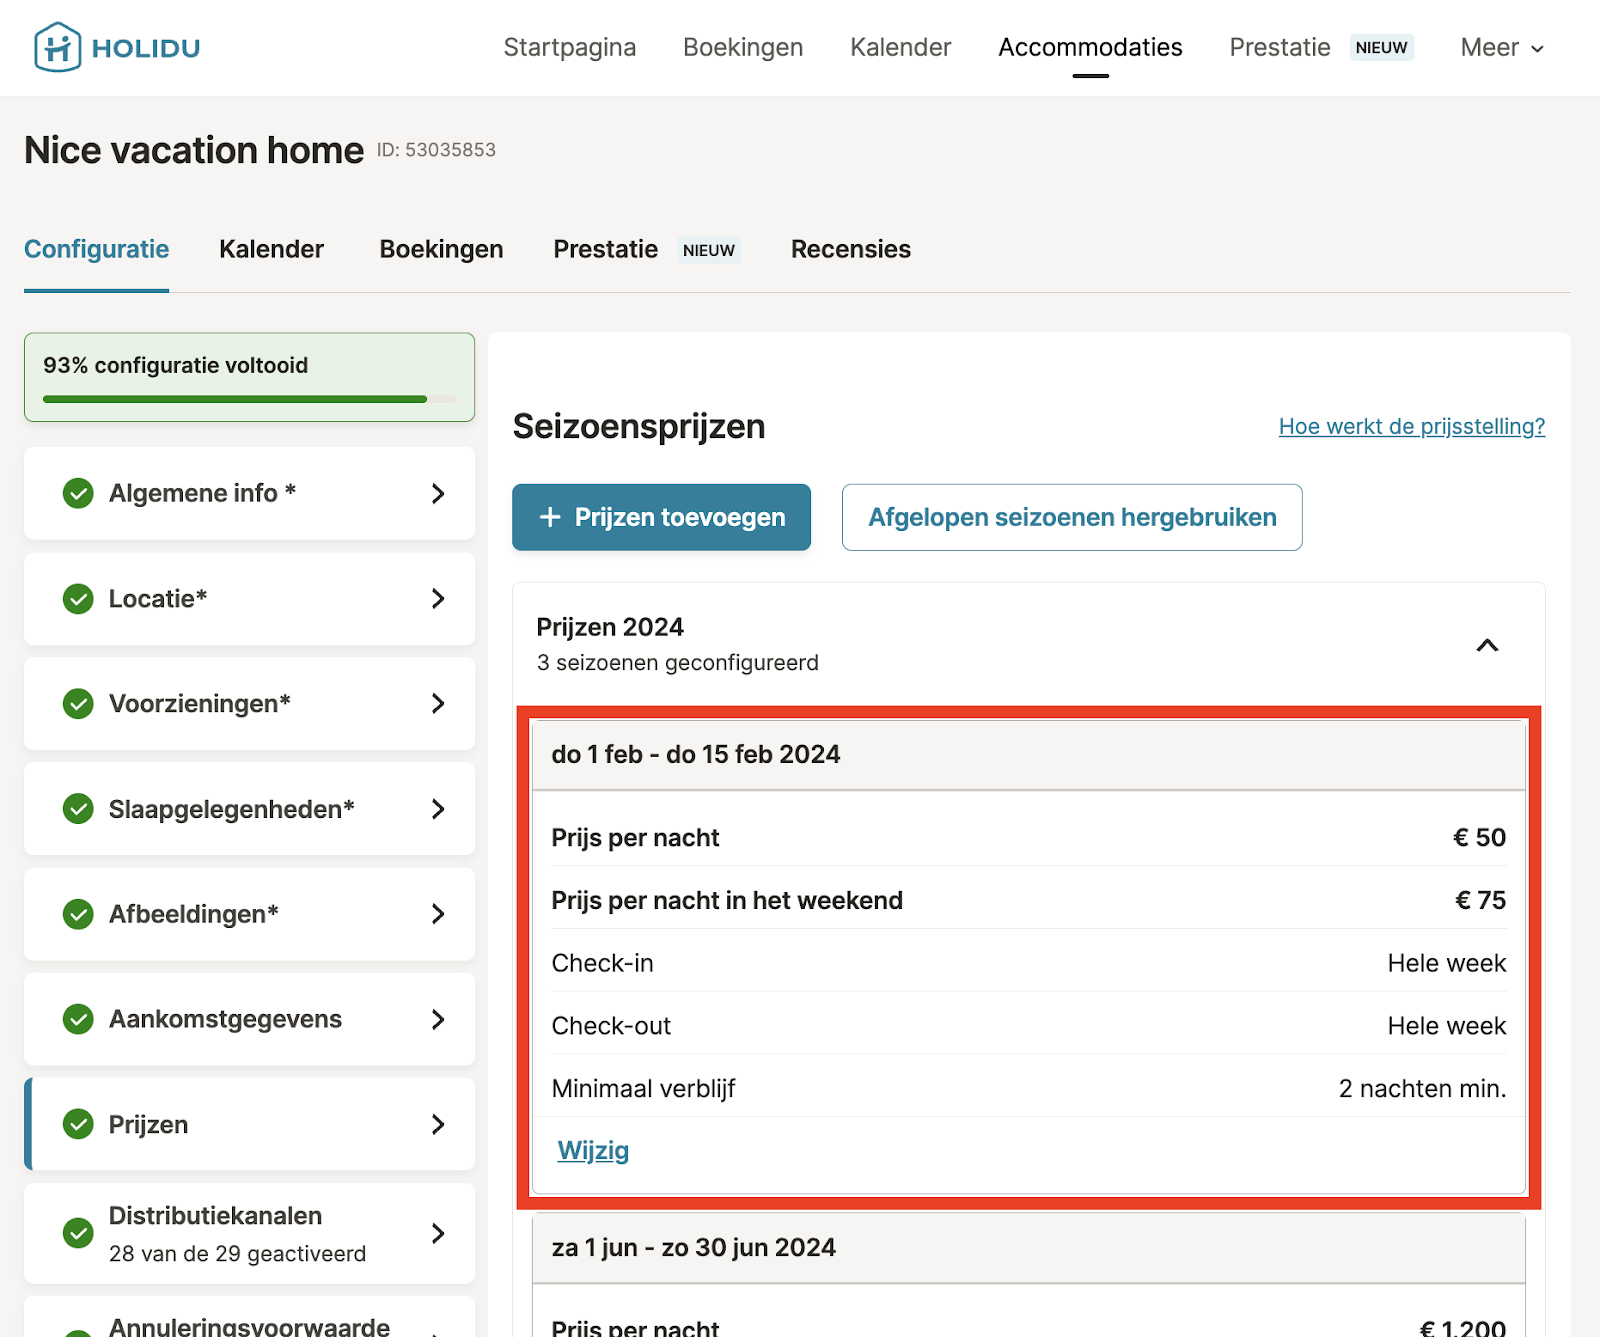Click green checkmark next to Algemene info
Viewport: 1600px width, 1337px height.
(78, 493)
